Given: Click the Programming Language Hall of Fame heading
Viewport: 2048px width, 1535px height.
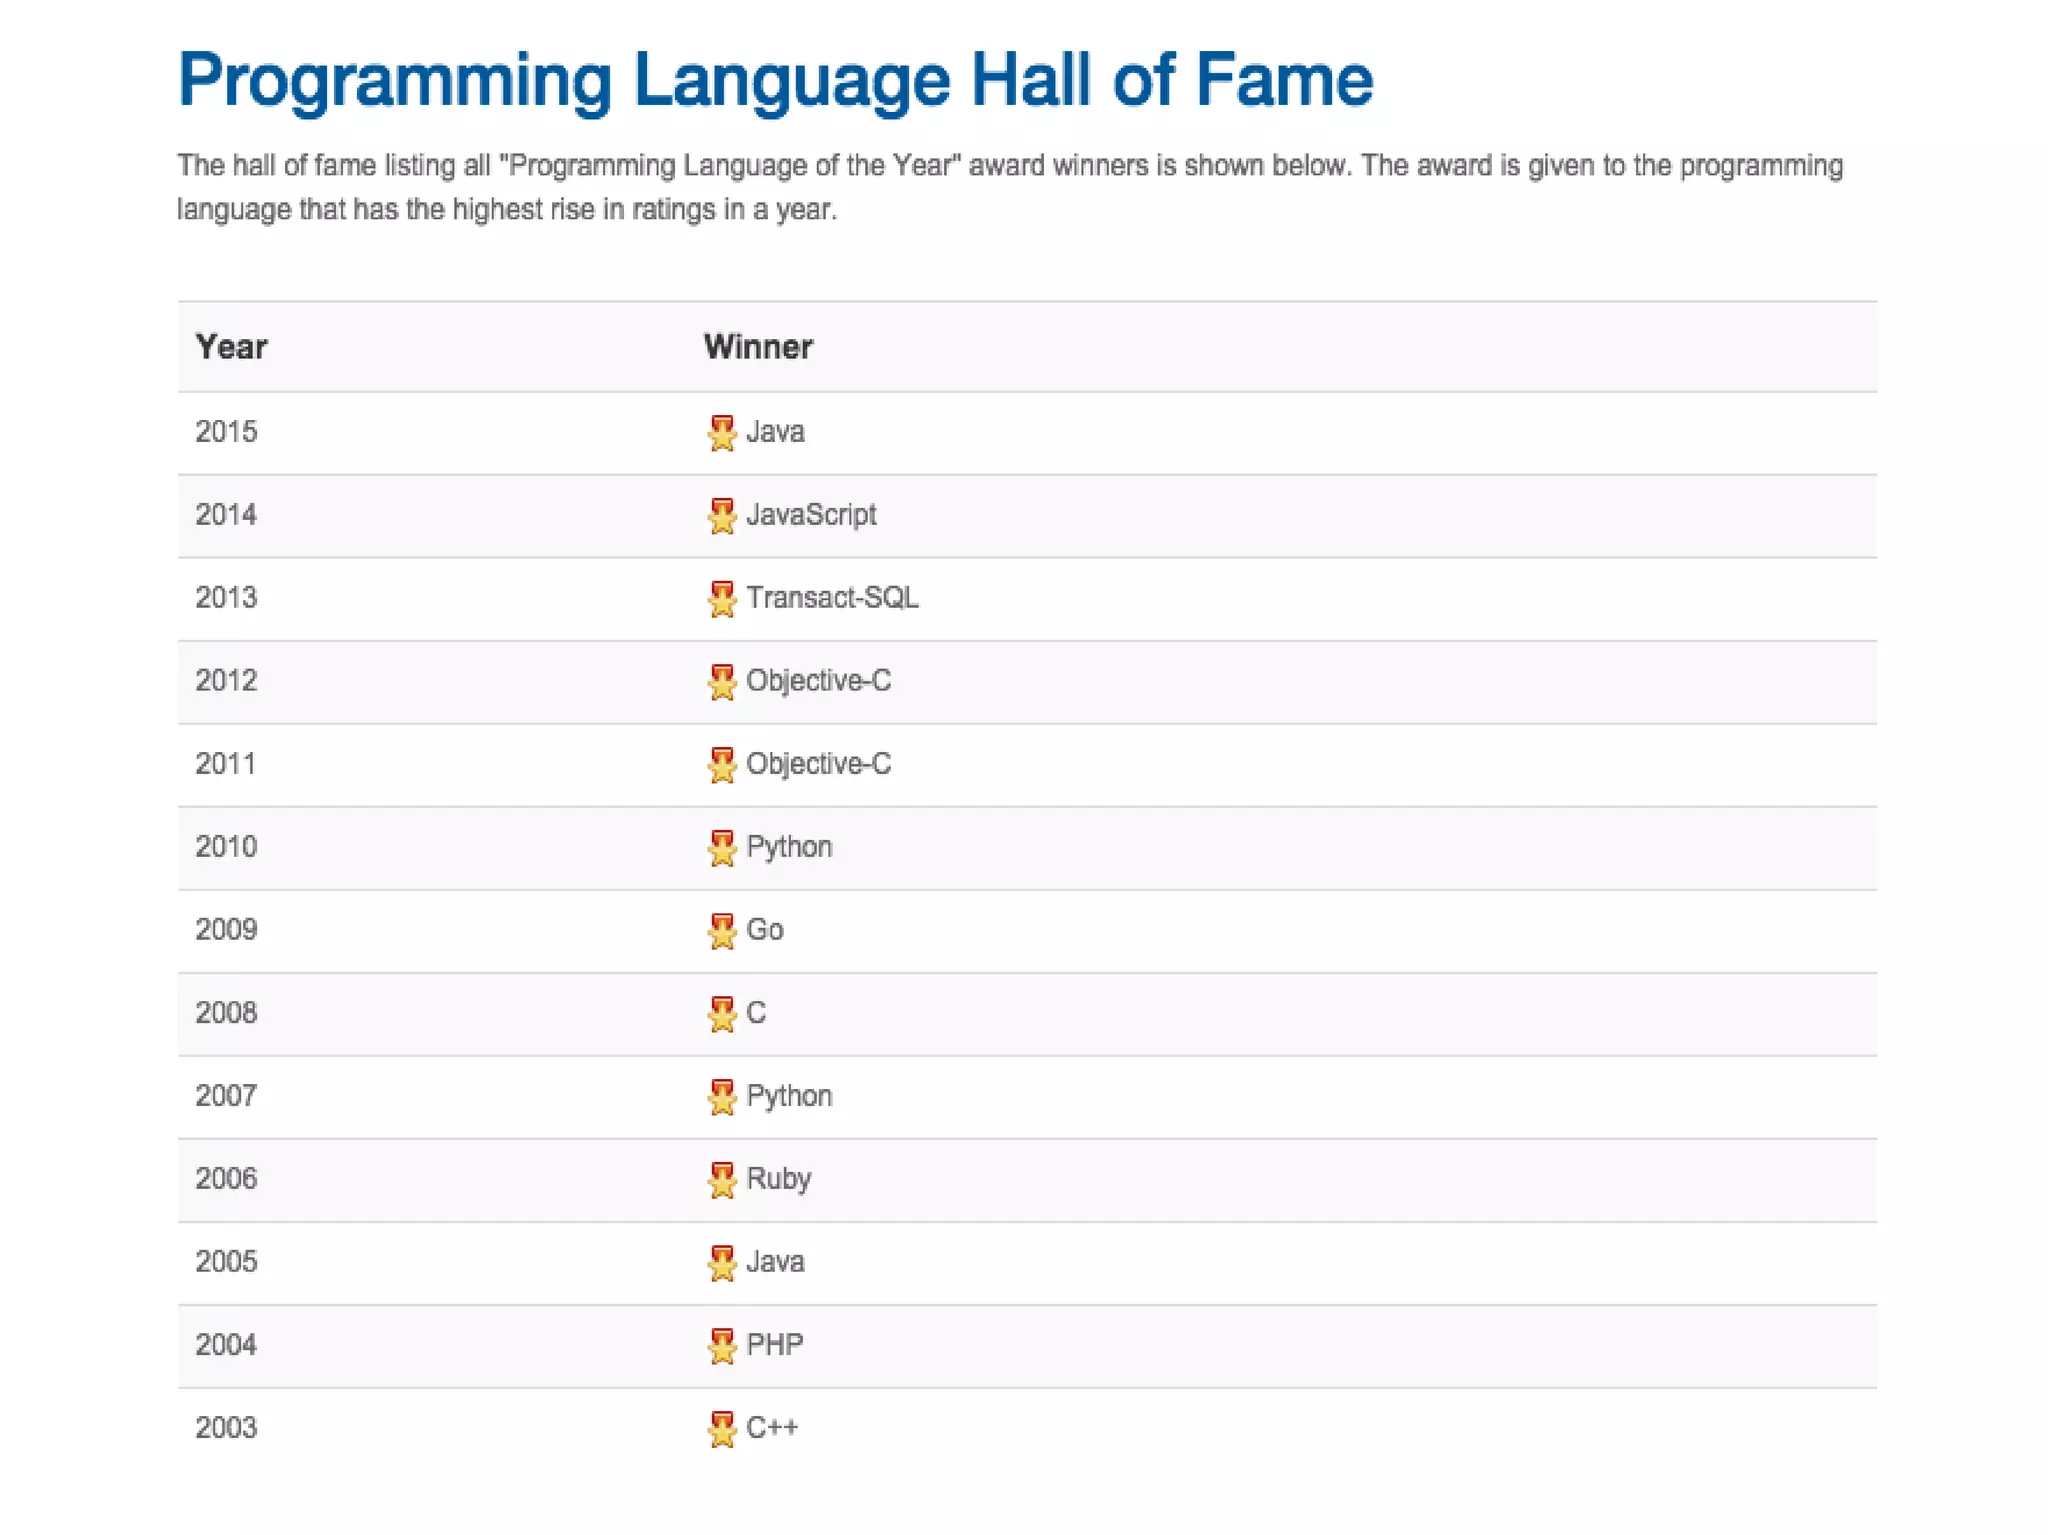Looking at the screenshot, I should point(775,80).
